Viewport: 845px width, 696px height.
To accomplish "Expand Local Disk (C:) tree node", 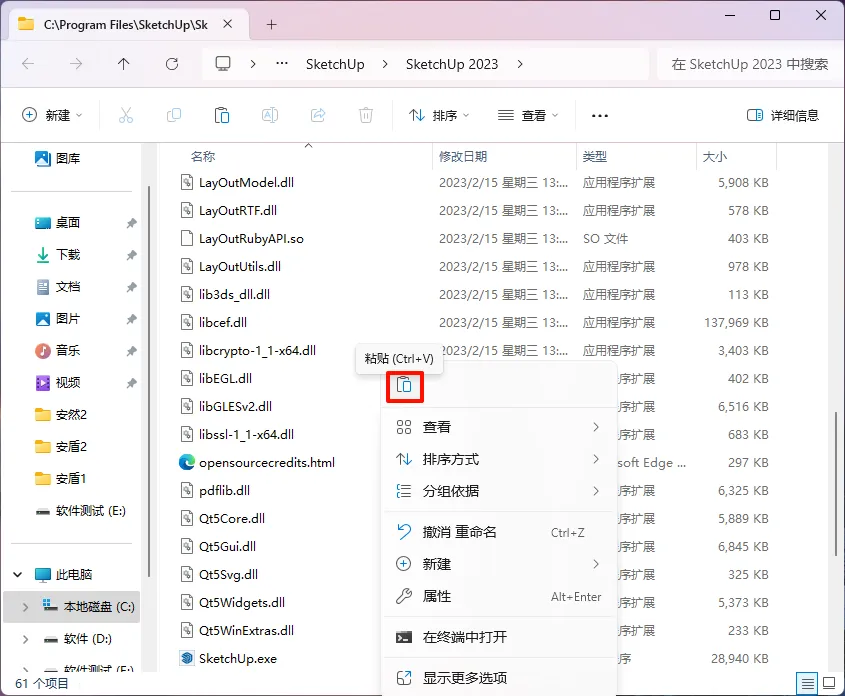I will [25, 607].
